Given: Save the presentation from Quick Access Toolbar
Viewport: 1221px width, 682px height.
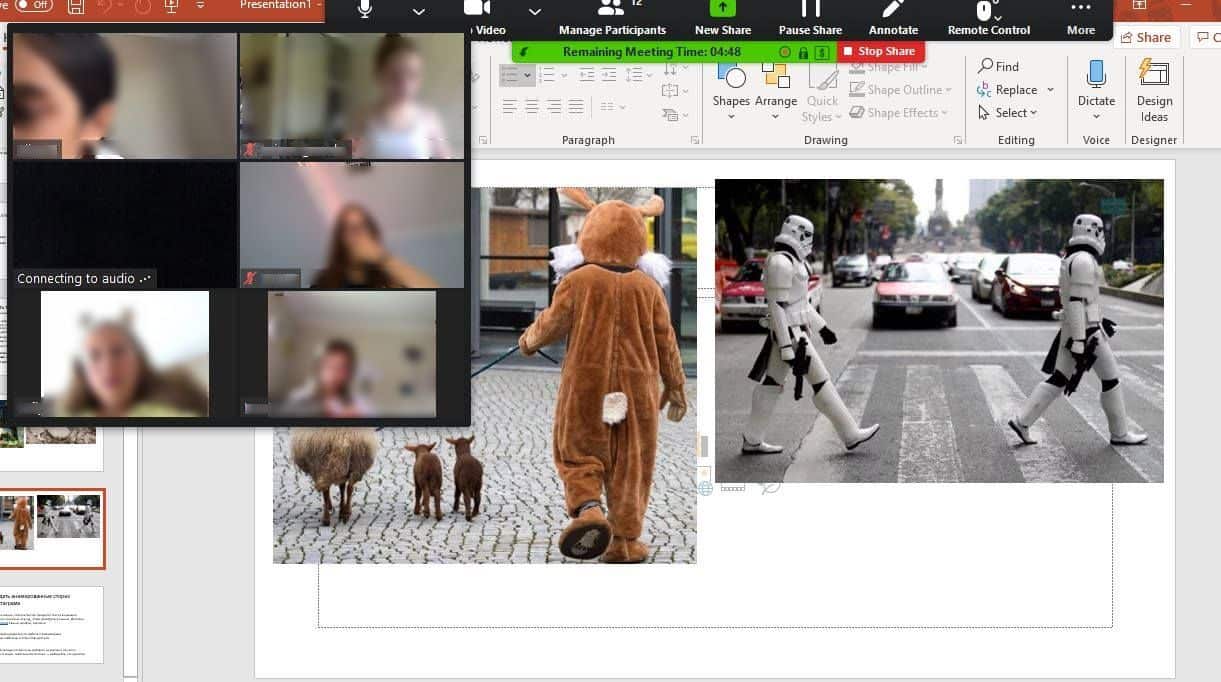Looking at the screenshot, I should tap(75, 7).
